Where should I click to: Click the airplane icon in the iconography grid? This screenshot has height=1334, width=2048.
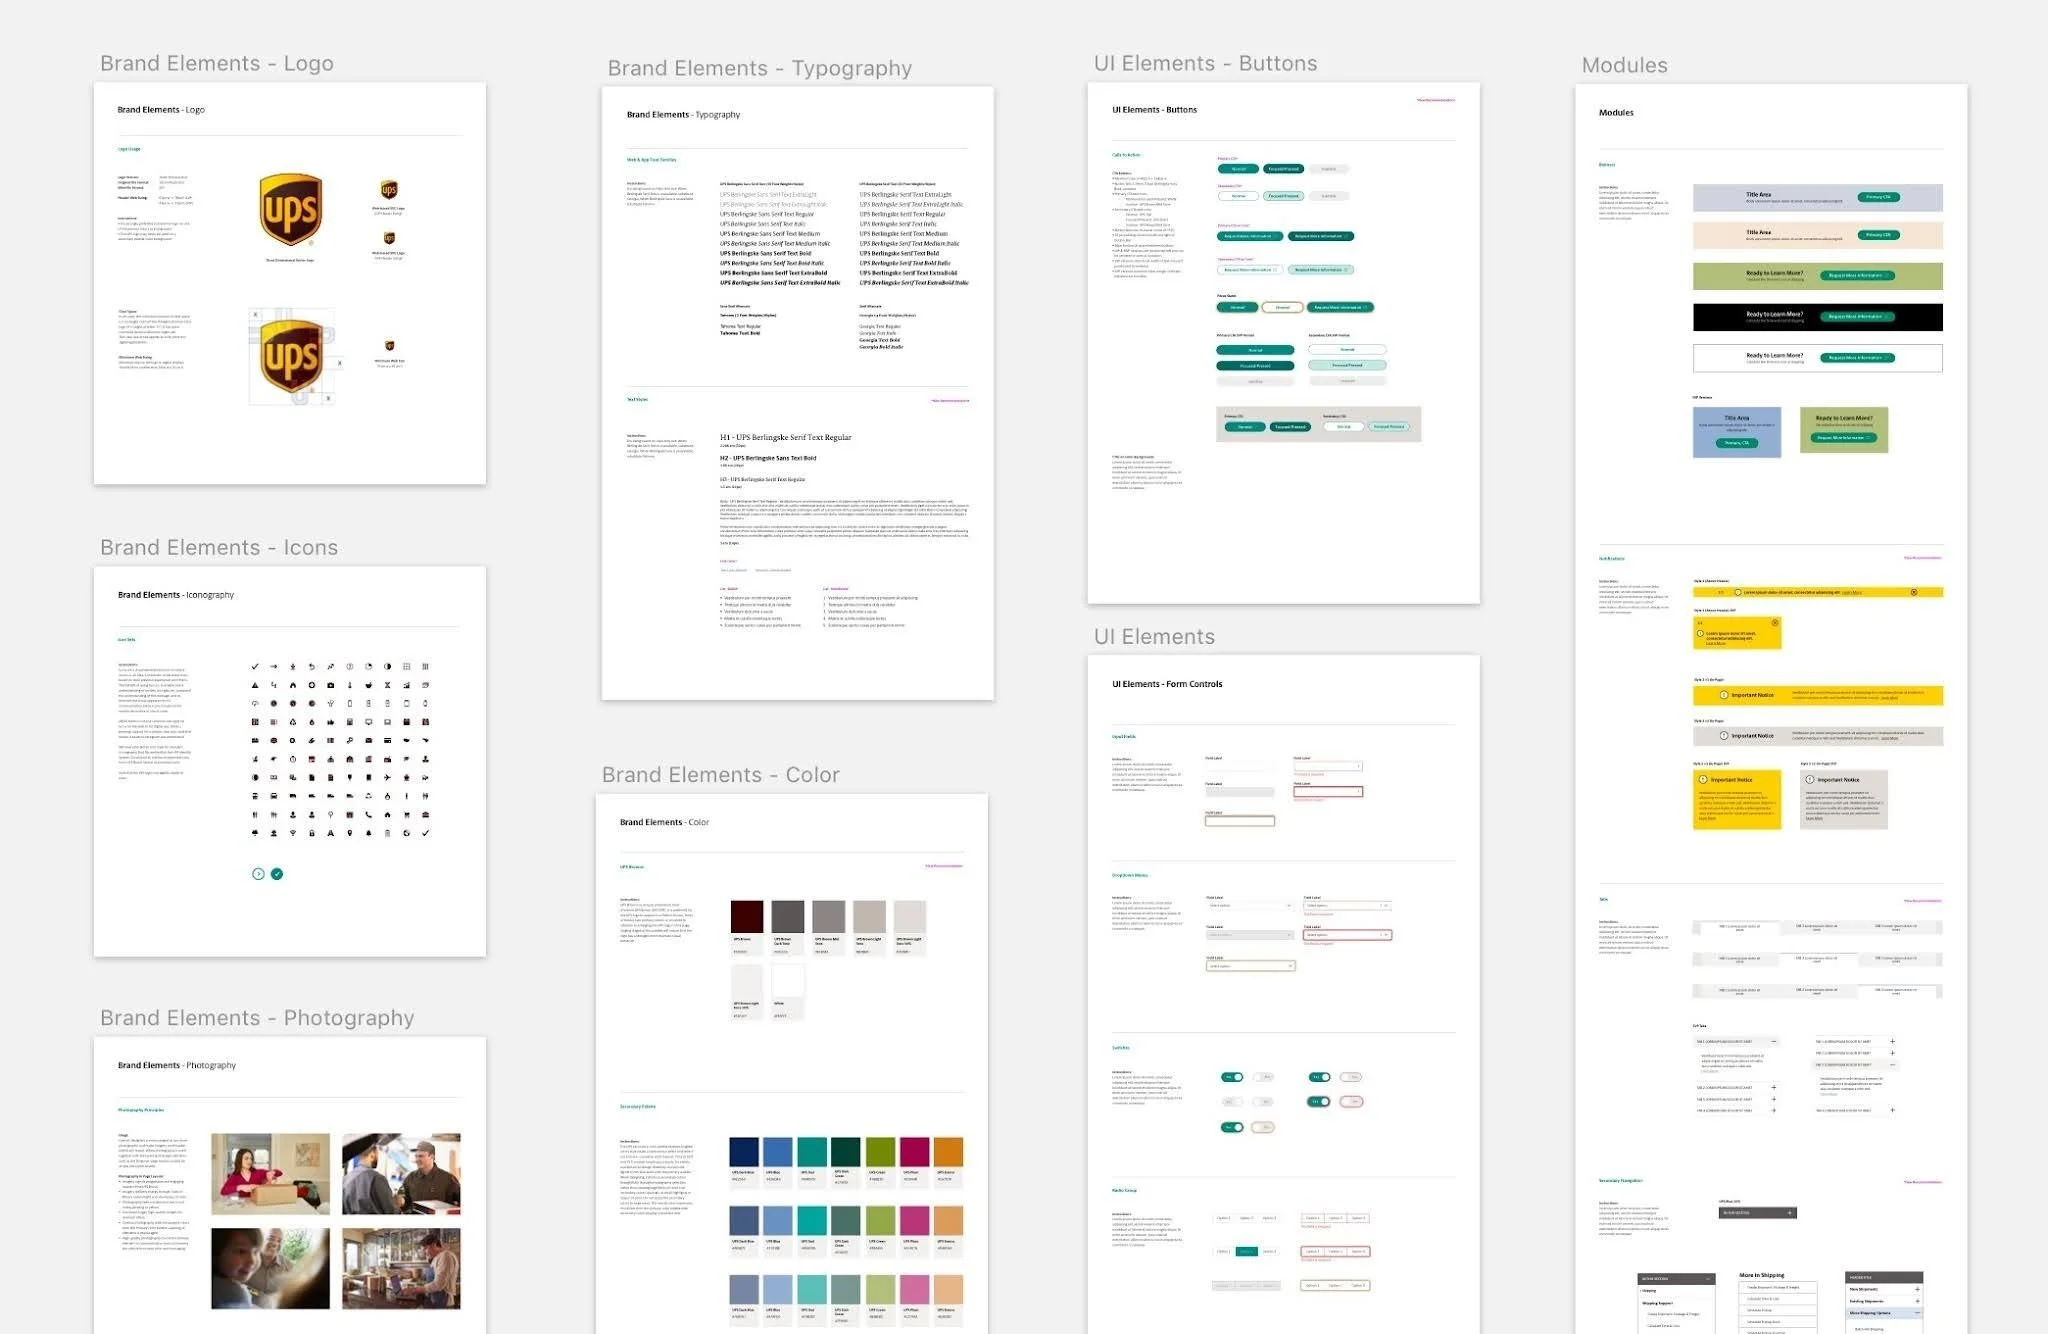coord(387,778)
